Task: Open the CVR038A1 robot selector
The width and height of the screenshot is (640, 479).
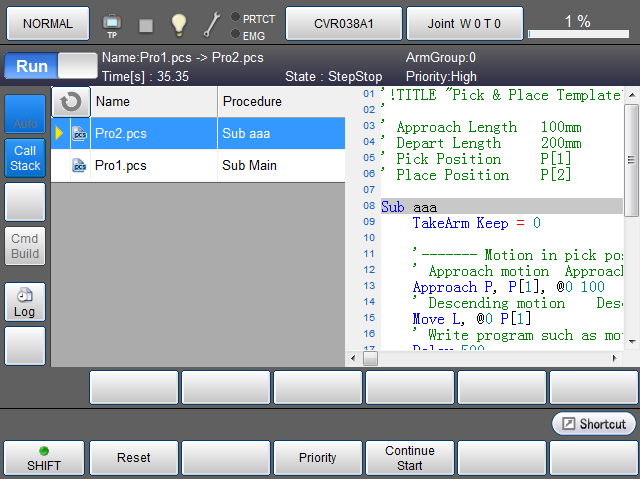Action: coord(344,23)
